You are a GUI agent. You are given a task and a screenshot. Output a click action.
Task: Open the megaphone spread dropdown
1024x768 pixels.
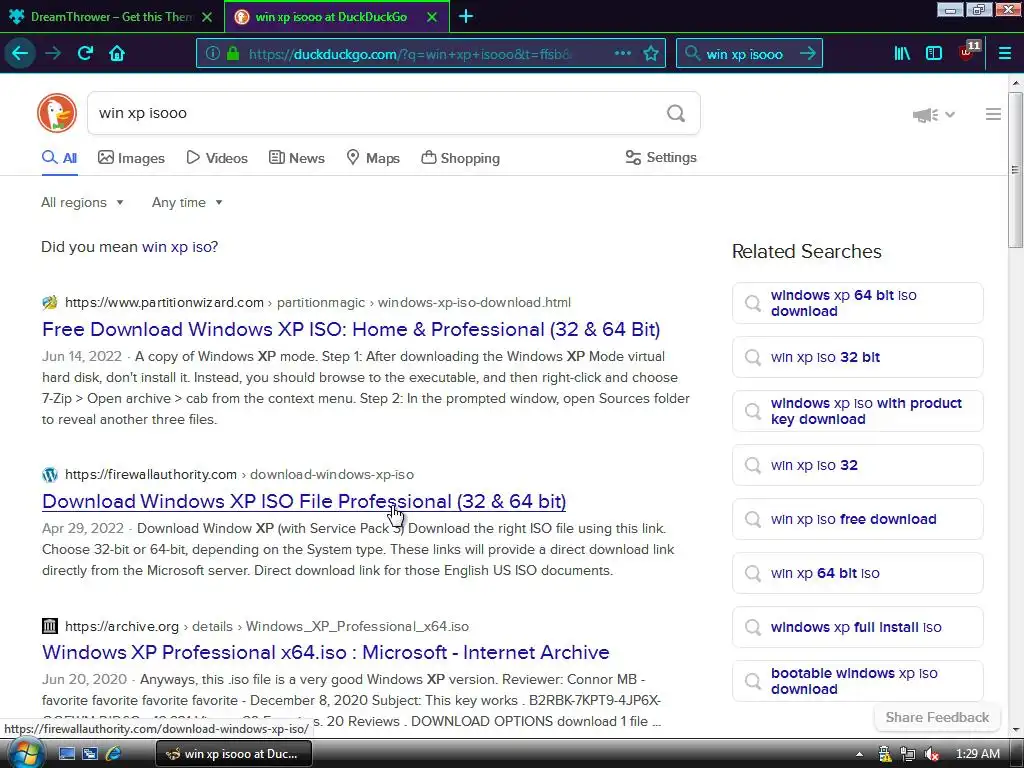point(934,115)
